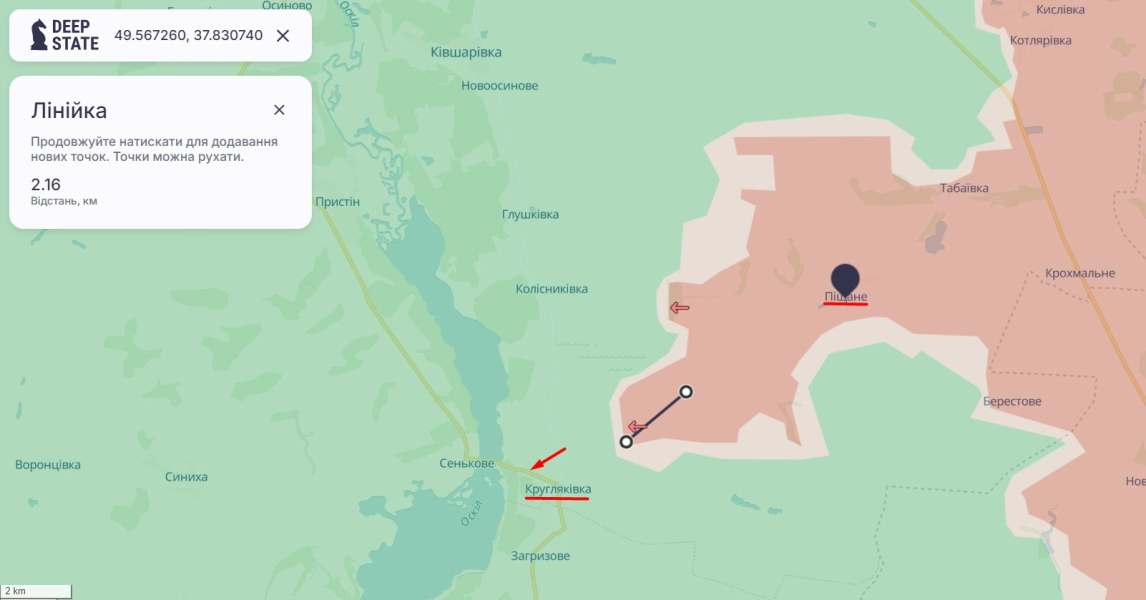This screenshot has height=600, width=1146.
Task: Select the lower ruler endpoint circle
Action: 626,441
